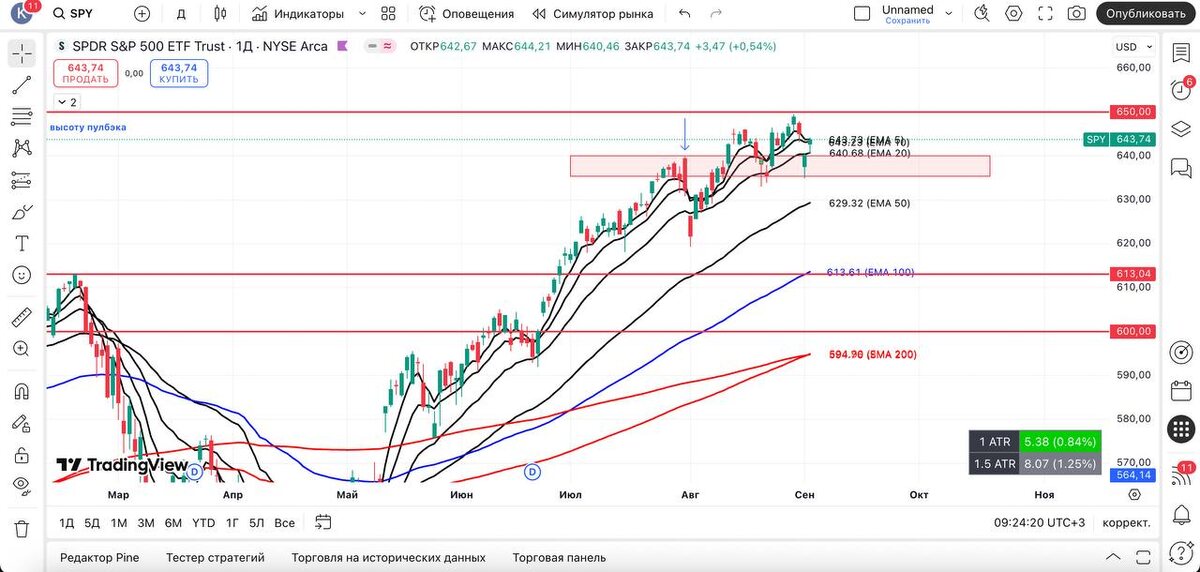This screenshot has width=1200, height=572.
Task: Open the patterns drawing tool
Action: coord(21,149)
